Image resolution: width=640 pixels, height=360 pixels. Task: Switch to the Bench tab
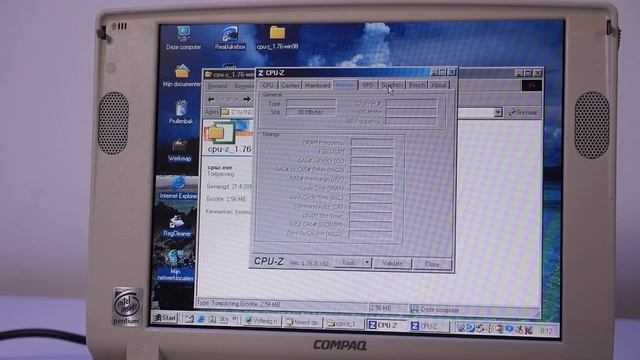417,85
